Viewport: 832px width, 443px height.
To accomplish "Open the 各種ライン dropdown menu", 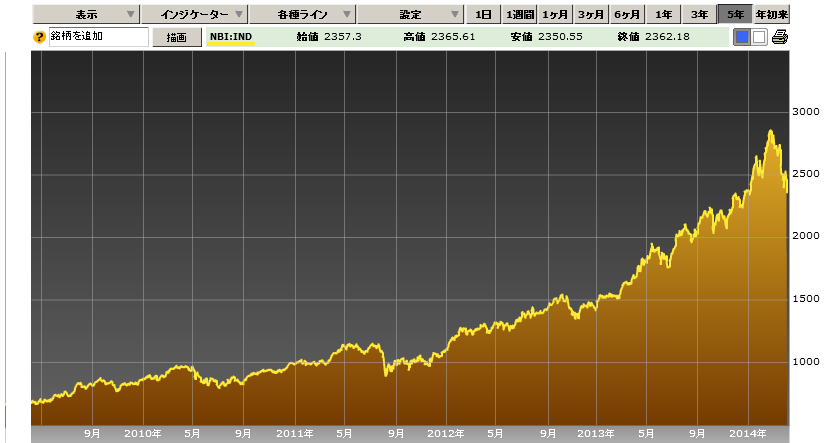I will pyautogui.click(x=302, y=14).
